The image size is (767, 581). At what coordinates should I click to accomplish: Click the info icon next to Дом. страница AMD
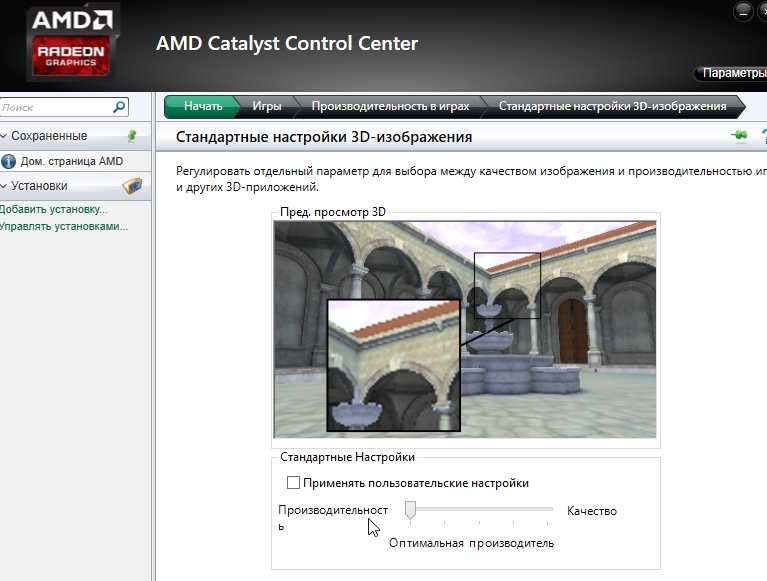(8, 161)
